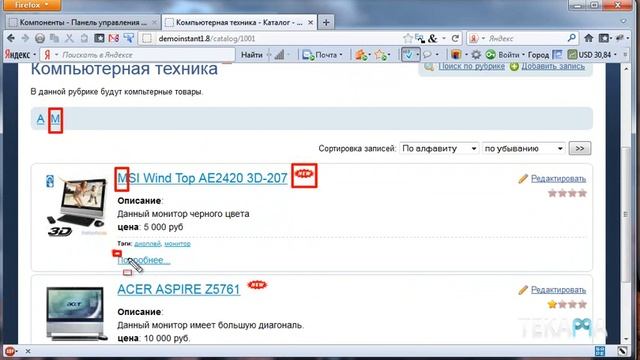Click the Поиск по рубрике search icon
This screenshot has width=640, height=360.
point(429,67)
